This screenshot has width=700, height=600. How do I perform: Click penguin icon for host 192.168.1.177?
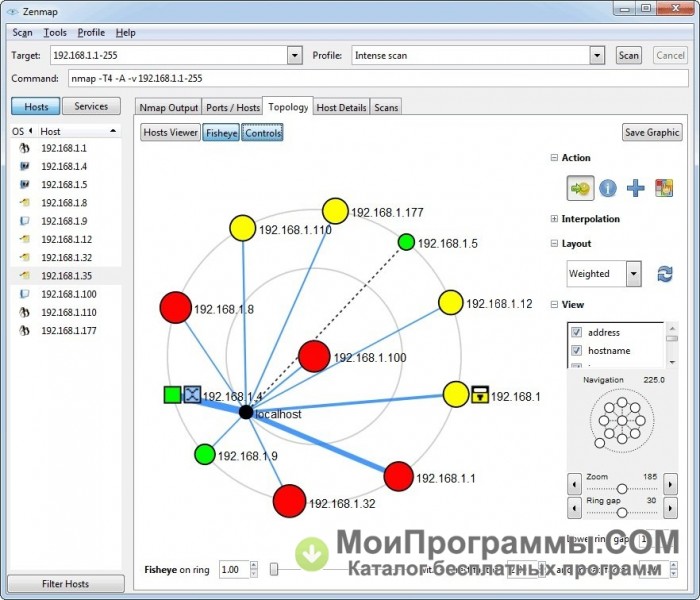(x=25, y=330)
